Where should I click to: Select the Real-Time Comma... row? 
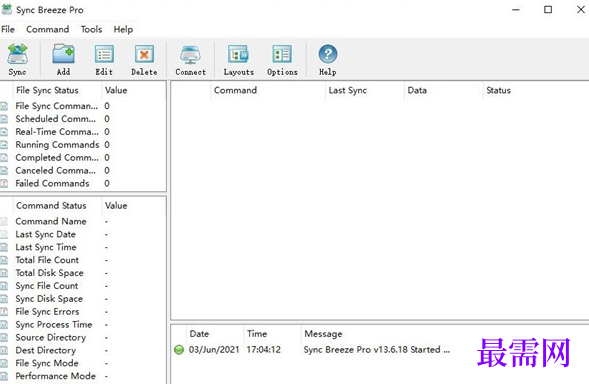[x=83, y=132]
